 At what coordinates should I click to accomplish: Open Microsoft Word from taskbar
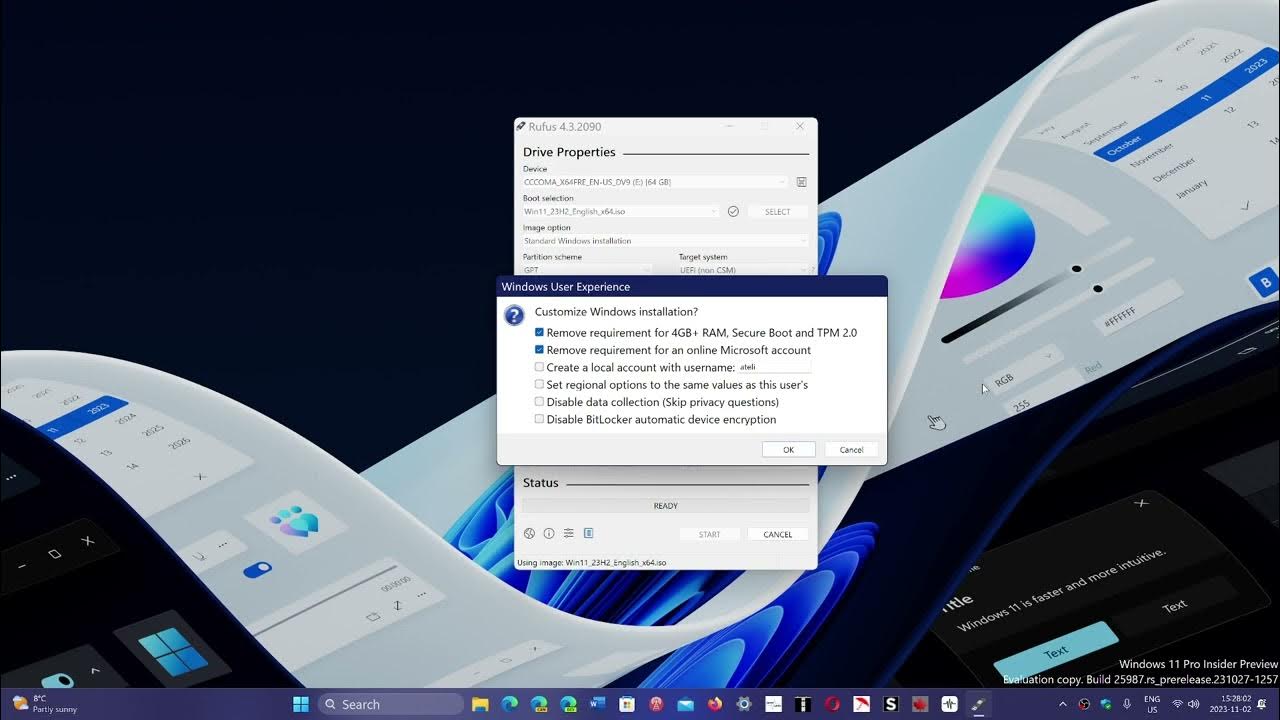[598, 704]
